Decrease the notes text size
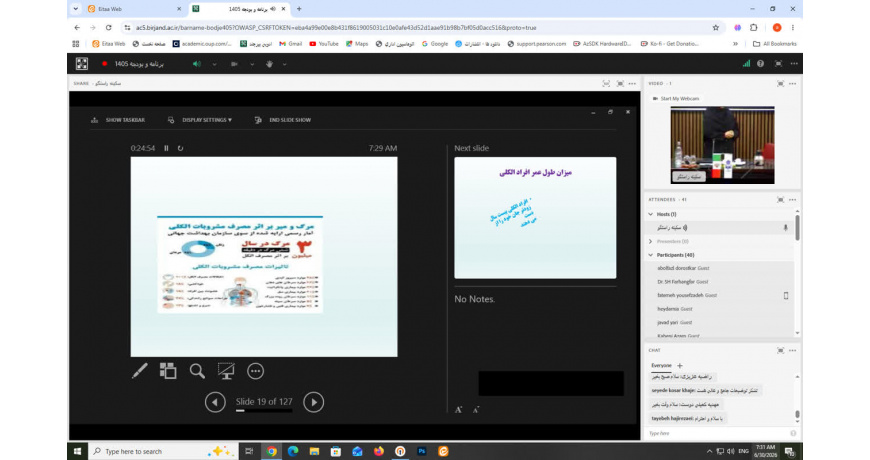Image resolution: width=870 pixels, height=460 pixels. 476,410
